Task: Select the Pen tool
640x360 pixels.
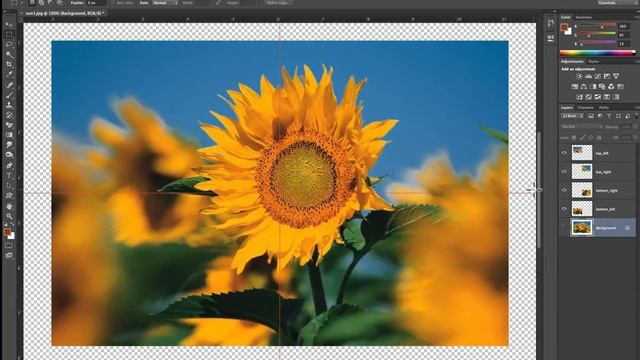Action: coord(9,165)
